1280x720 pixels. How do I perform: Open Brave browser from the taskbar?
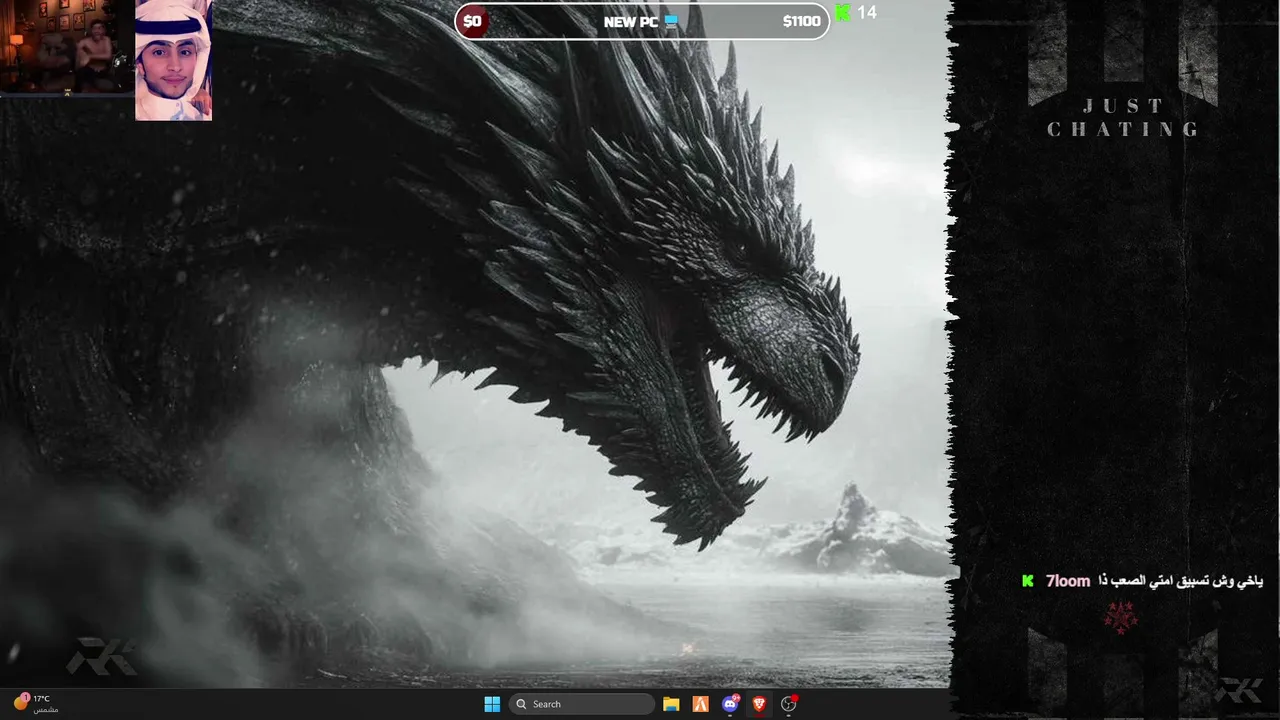point(759,704)
